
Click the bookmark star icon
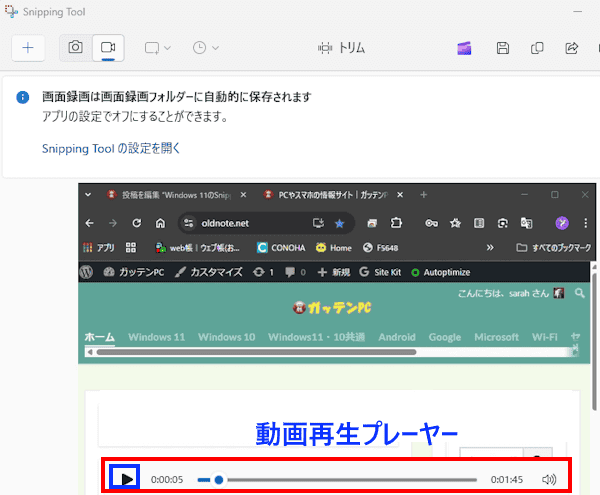point(339,223)
